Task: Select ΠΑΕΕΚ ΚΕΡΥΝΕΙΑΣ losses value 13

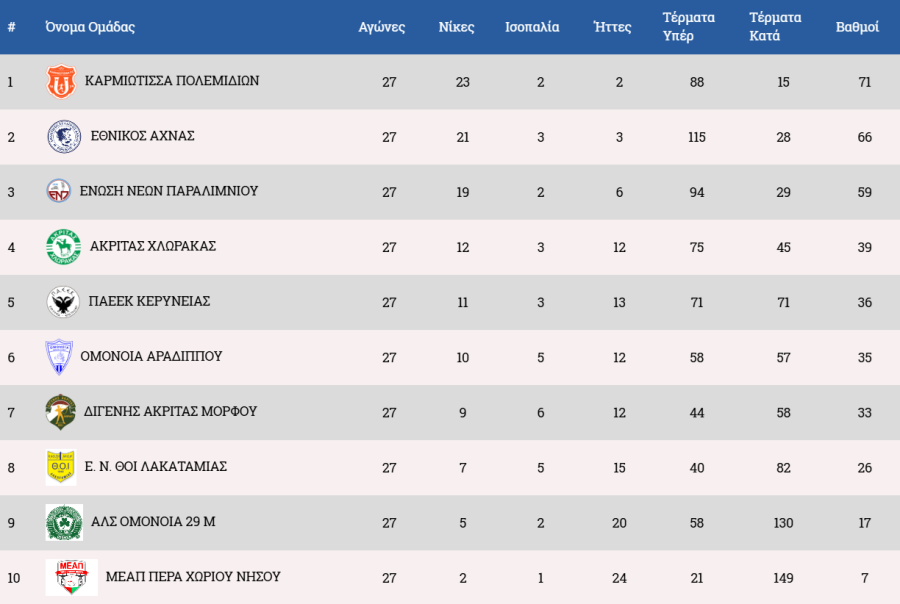Action: click(x=619, y=303)
